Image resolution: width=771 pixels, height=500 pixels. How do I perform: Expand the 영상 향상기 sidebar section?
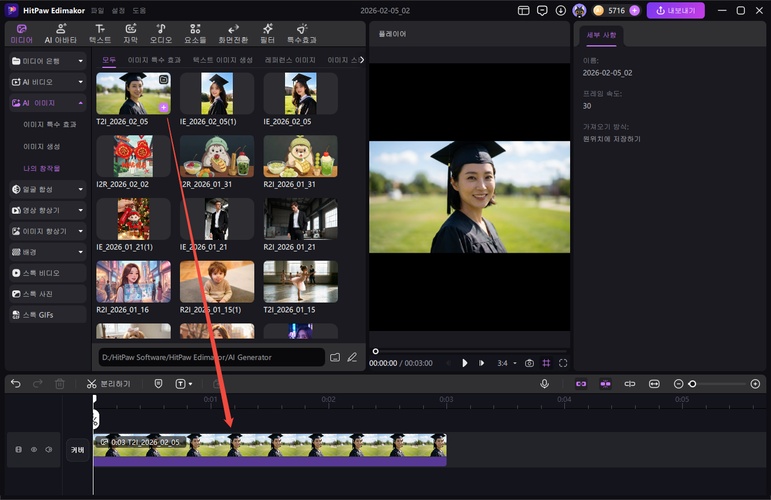click(x=47, y=210)
